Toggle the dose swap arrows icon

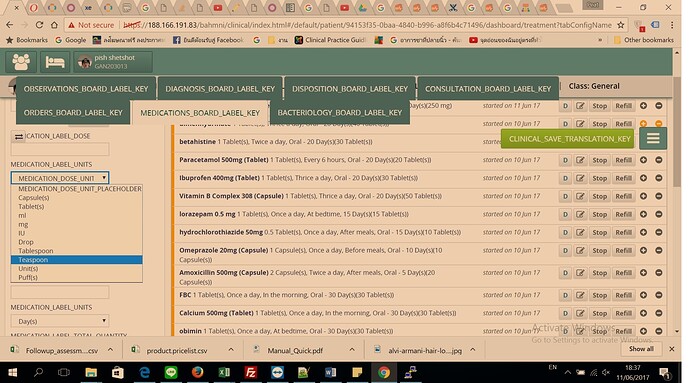tap(18, 136)
